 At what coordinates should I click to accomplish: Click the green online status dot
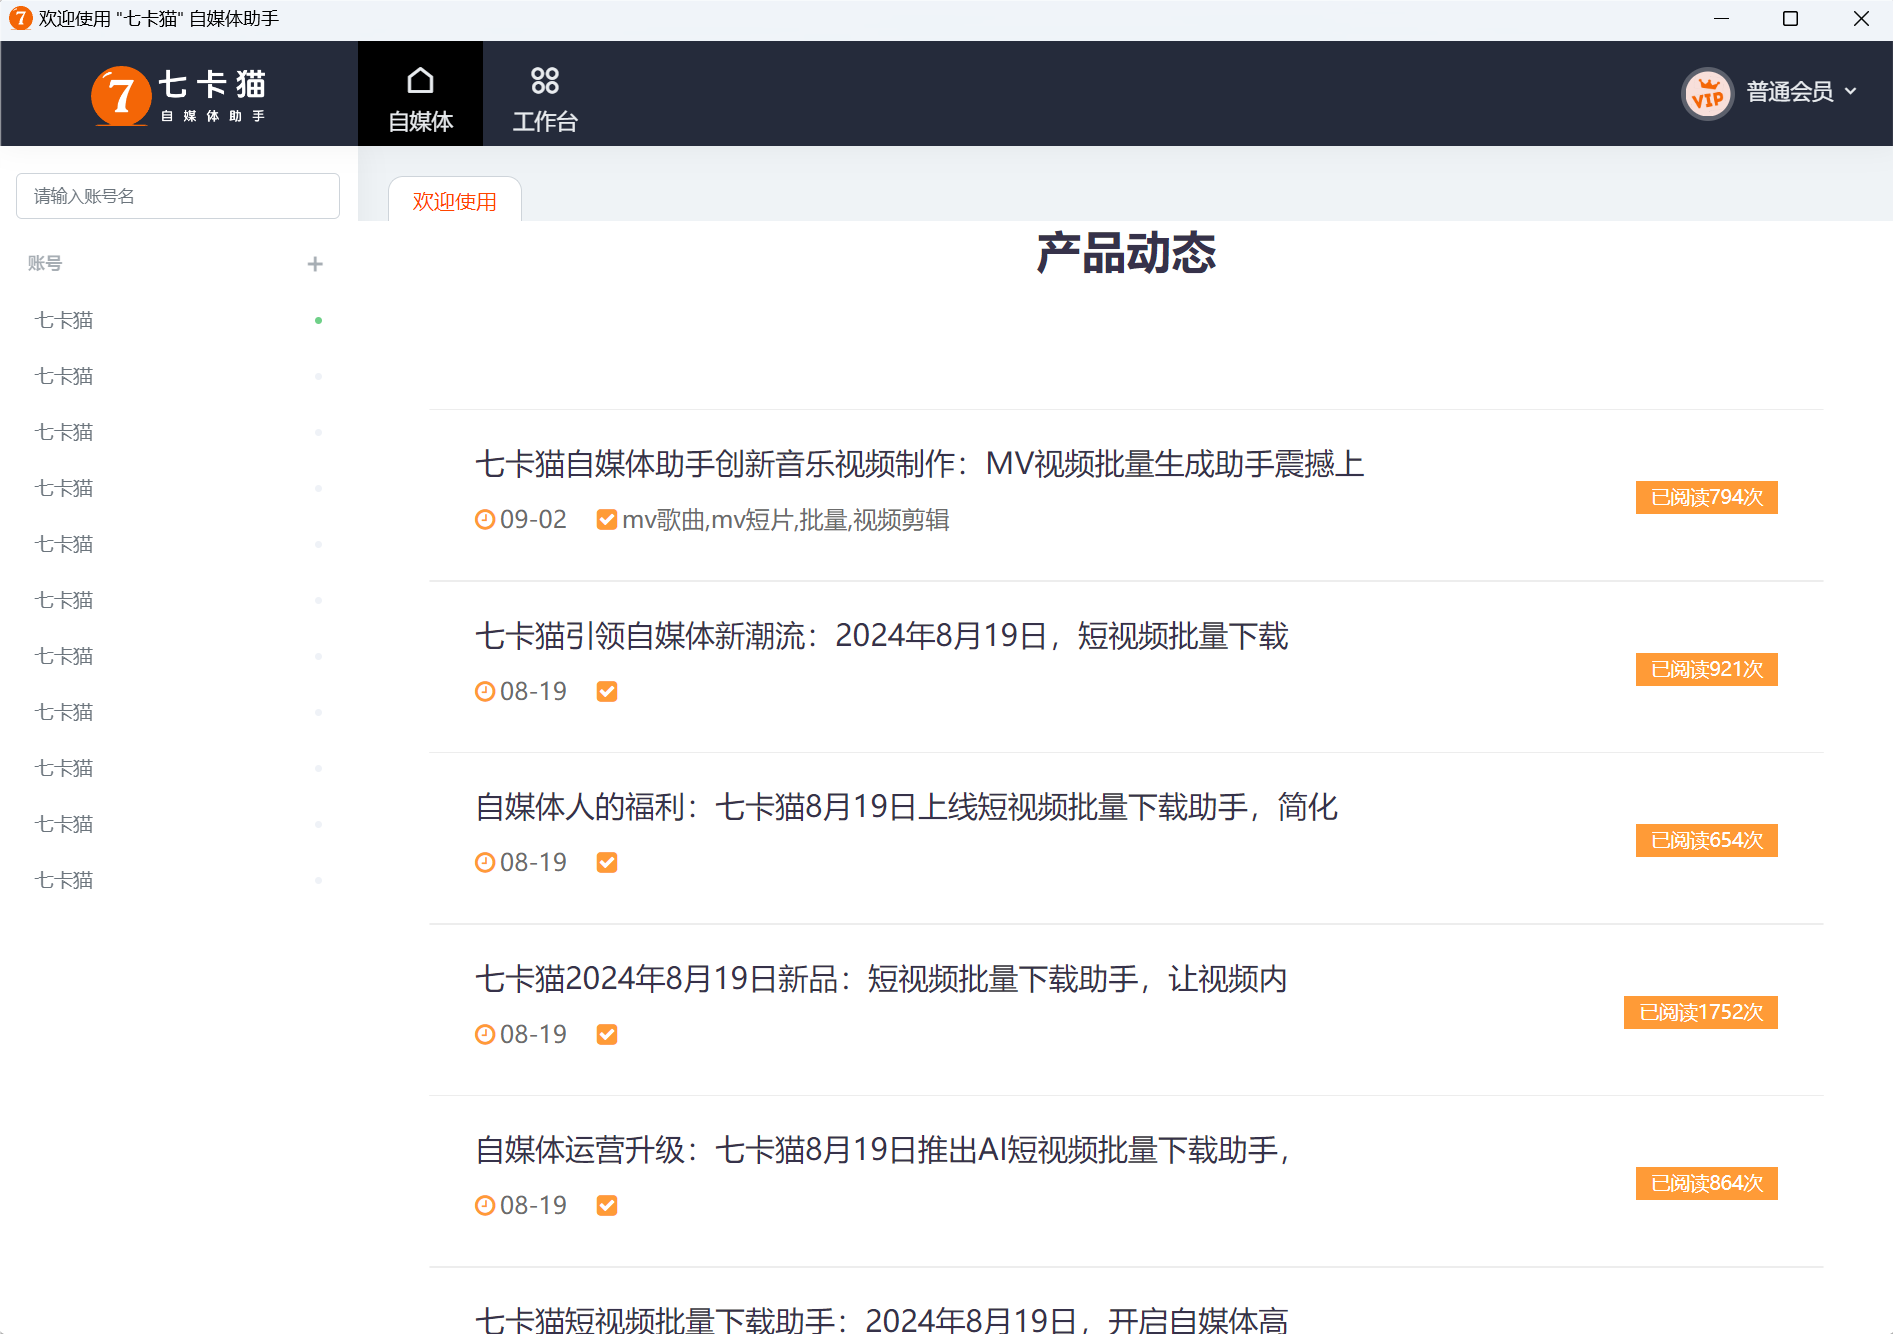coord(318,321)
